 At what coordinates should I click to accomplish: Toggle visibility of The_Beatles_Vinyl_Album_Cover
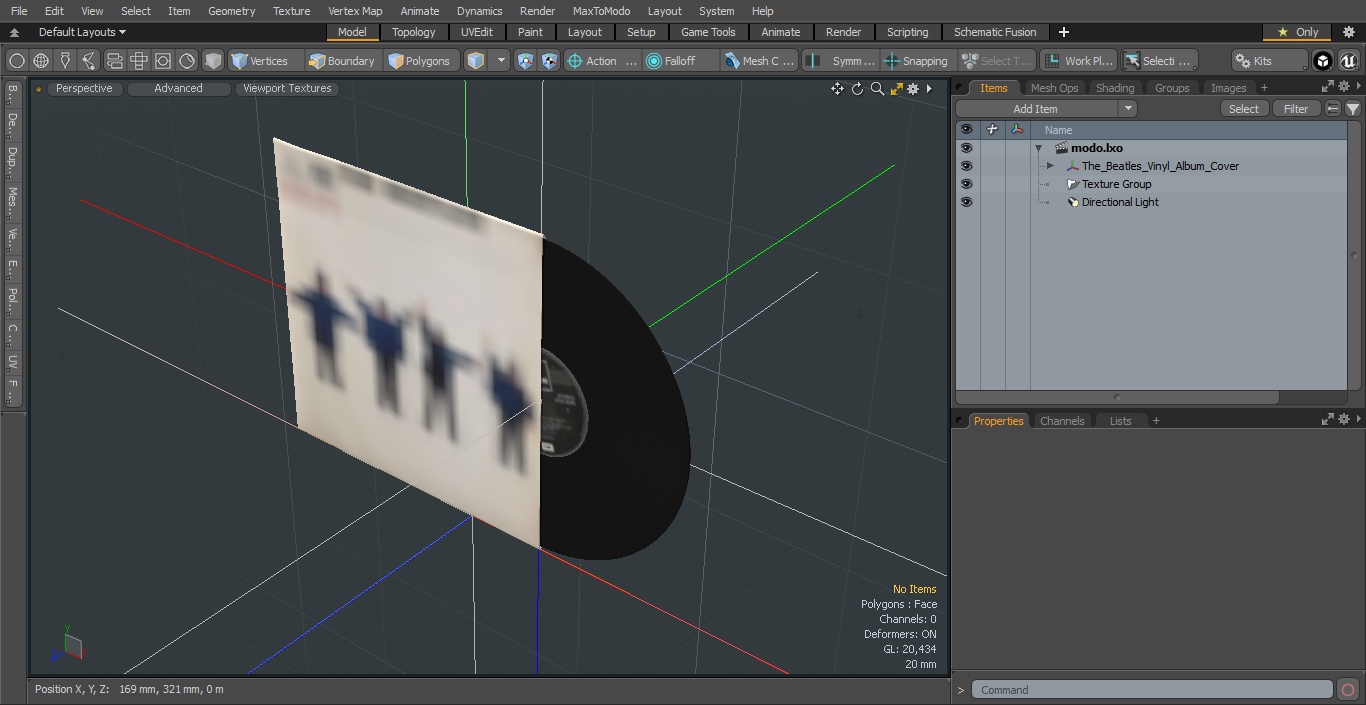pyautogui.click(x=966, y=166)
